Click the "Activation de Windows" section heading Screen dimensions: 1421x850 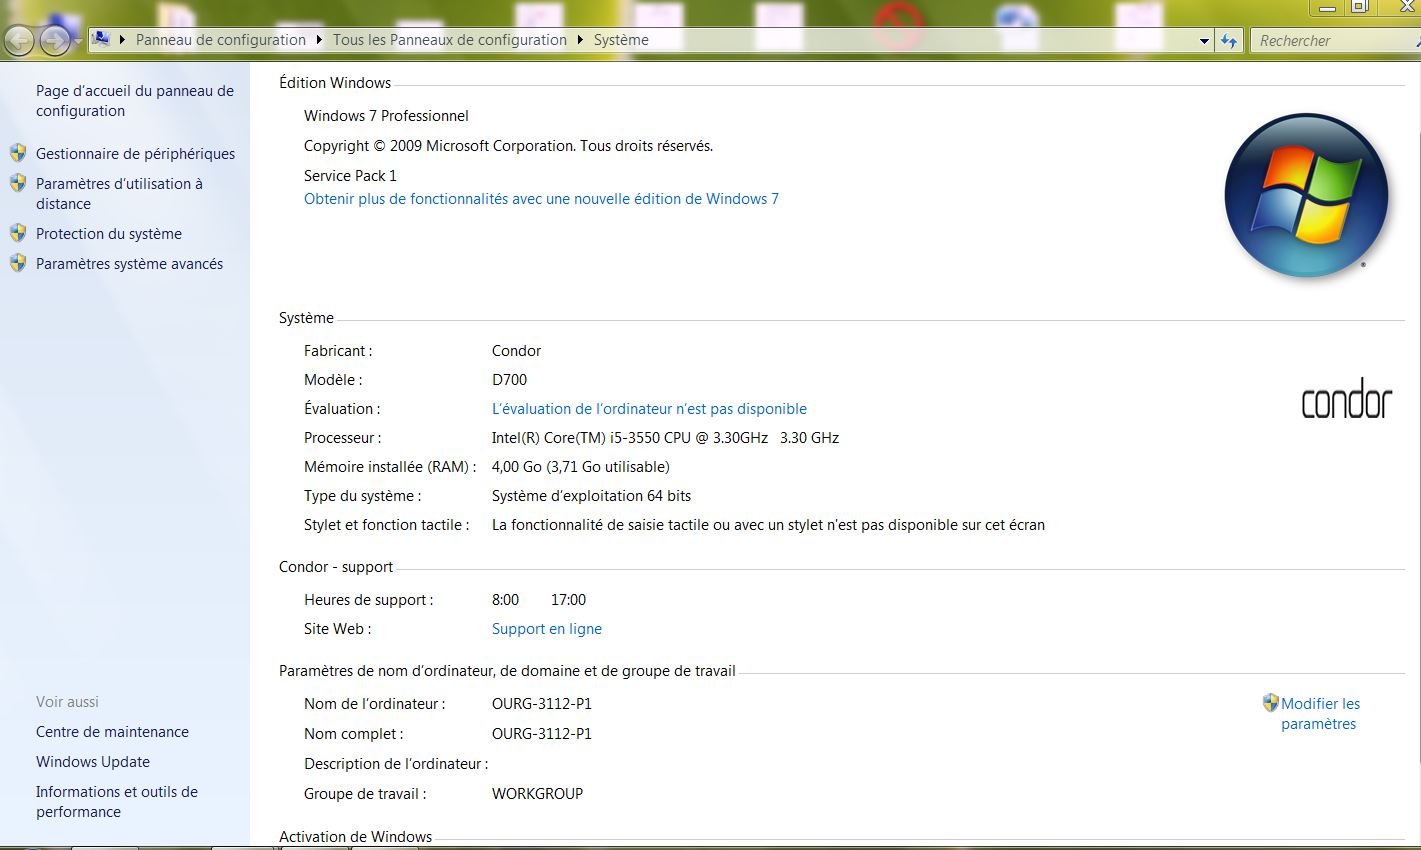(x=355, y=837)
